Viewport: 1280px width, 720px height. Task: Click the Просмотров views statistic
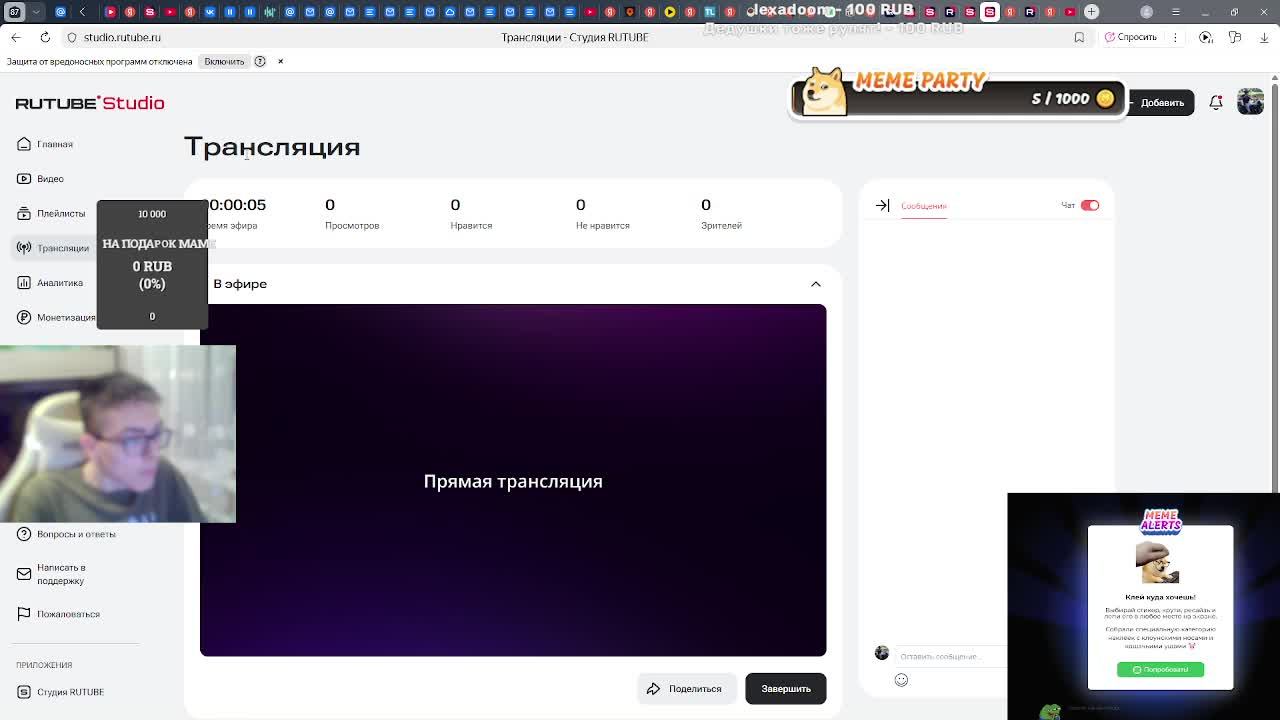(x=352, y=213)
